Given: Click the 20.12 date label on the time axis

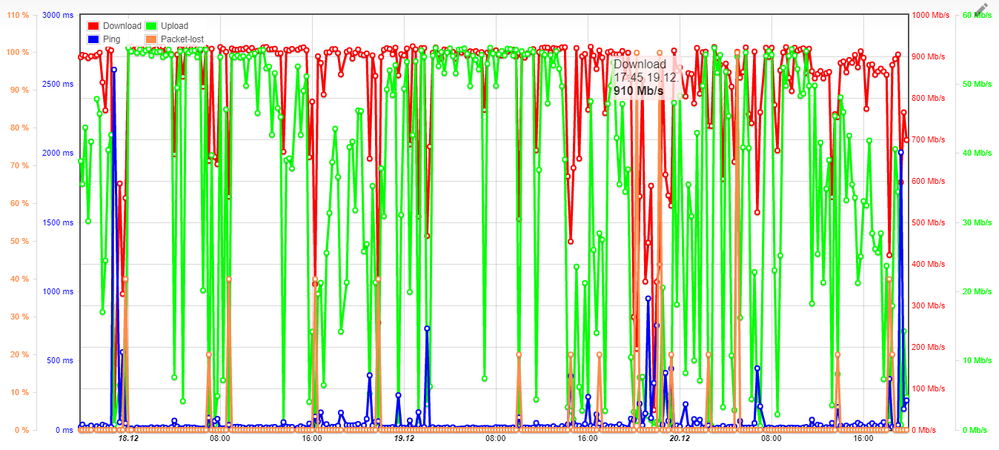Looking at the screenshot, I should [x=679, y=439].
